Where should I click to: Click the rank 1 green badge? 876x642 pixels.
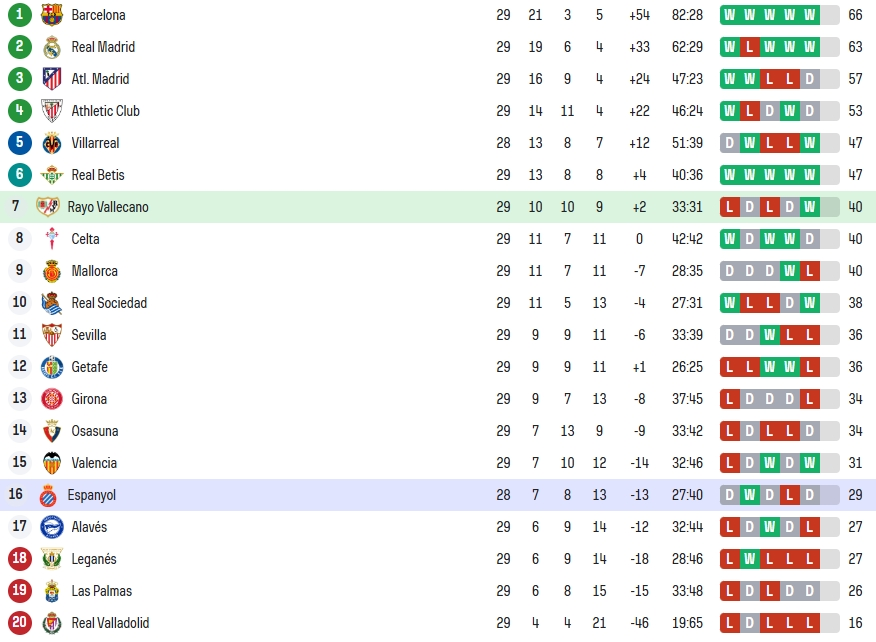[x=20, y=15]
